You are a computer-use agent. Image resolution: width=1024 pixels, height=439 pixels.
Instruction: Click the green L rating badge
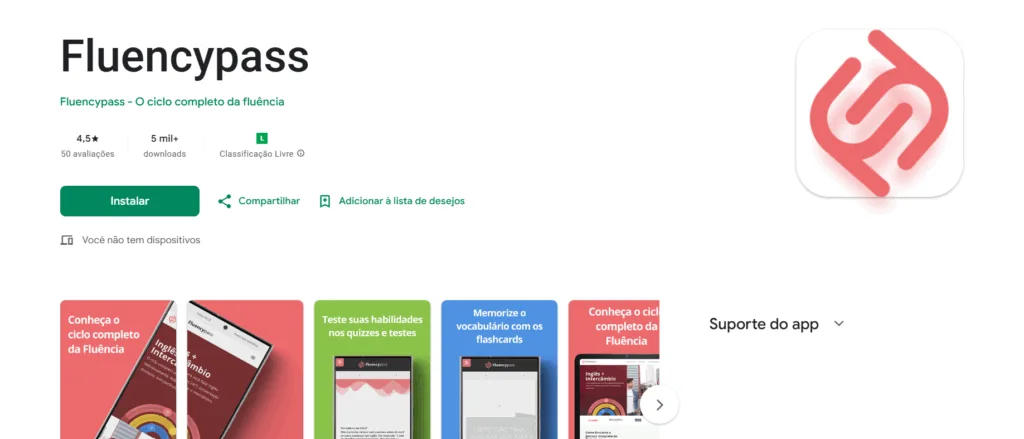(262, 138)
